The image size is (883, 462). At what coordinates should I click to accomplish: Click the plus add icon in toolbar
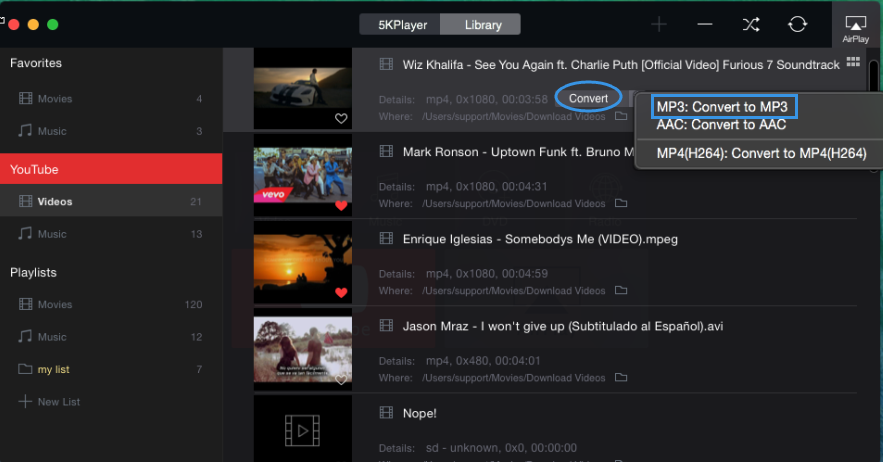659,24
